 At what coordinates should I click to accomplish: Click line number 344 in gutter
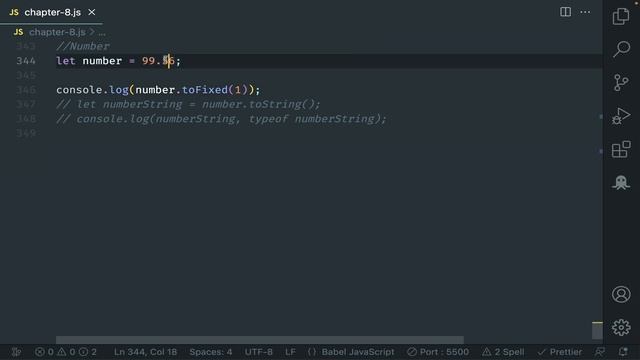26,61
